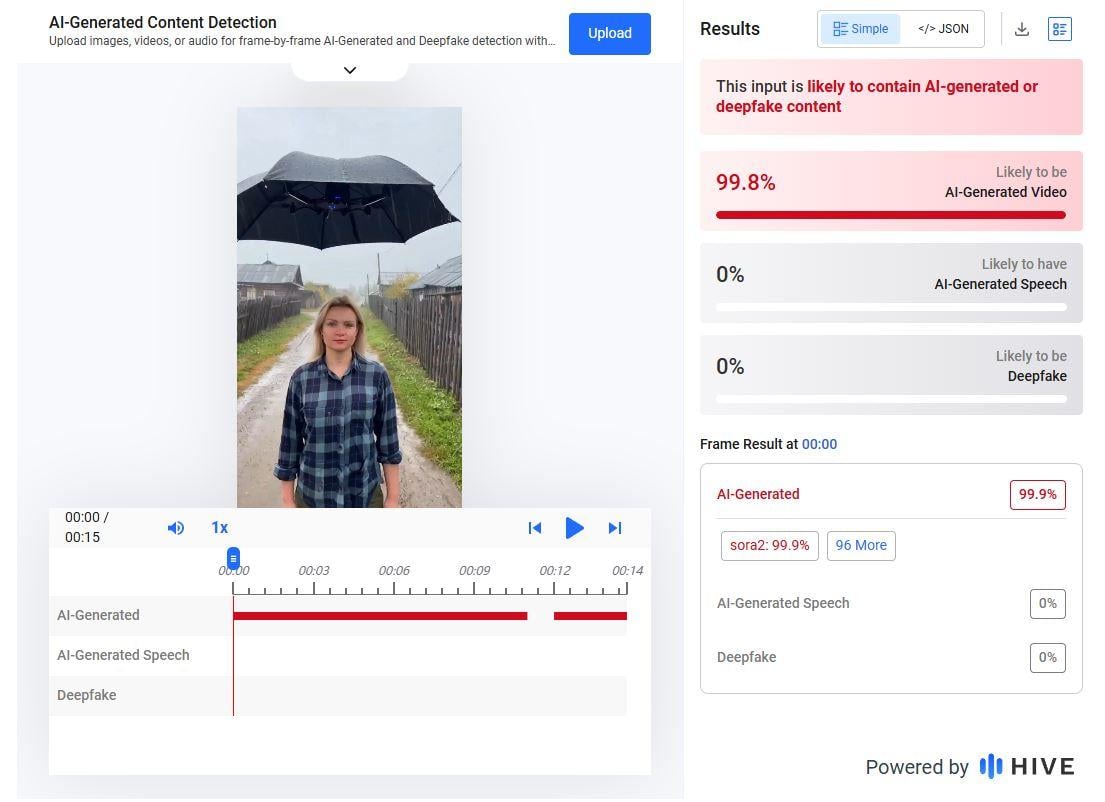This screenshot has height=802, width=1105.
Task: Click the Hive logo
Action: 1027,767
